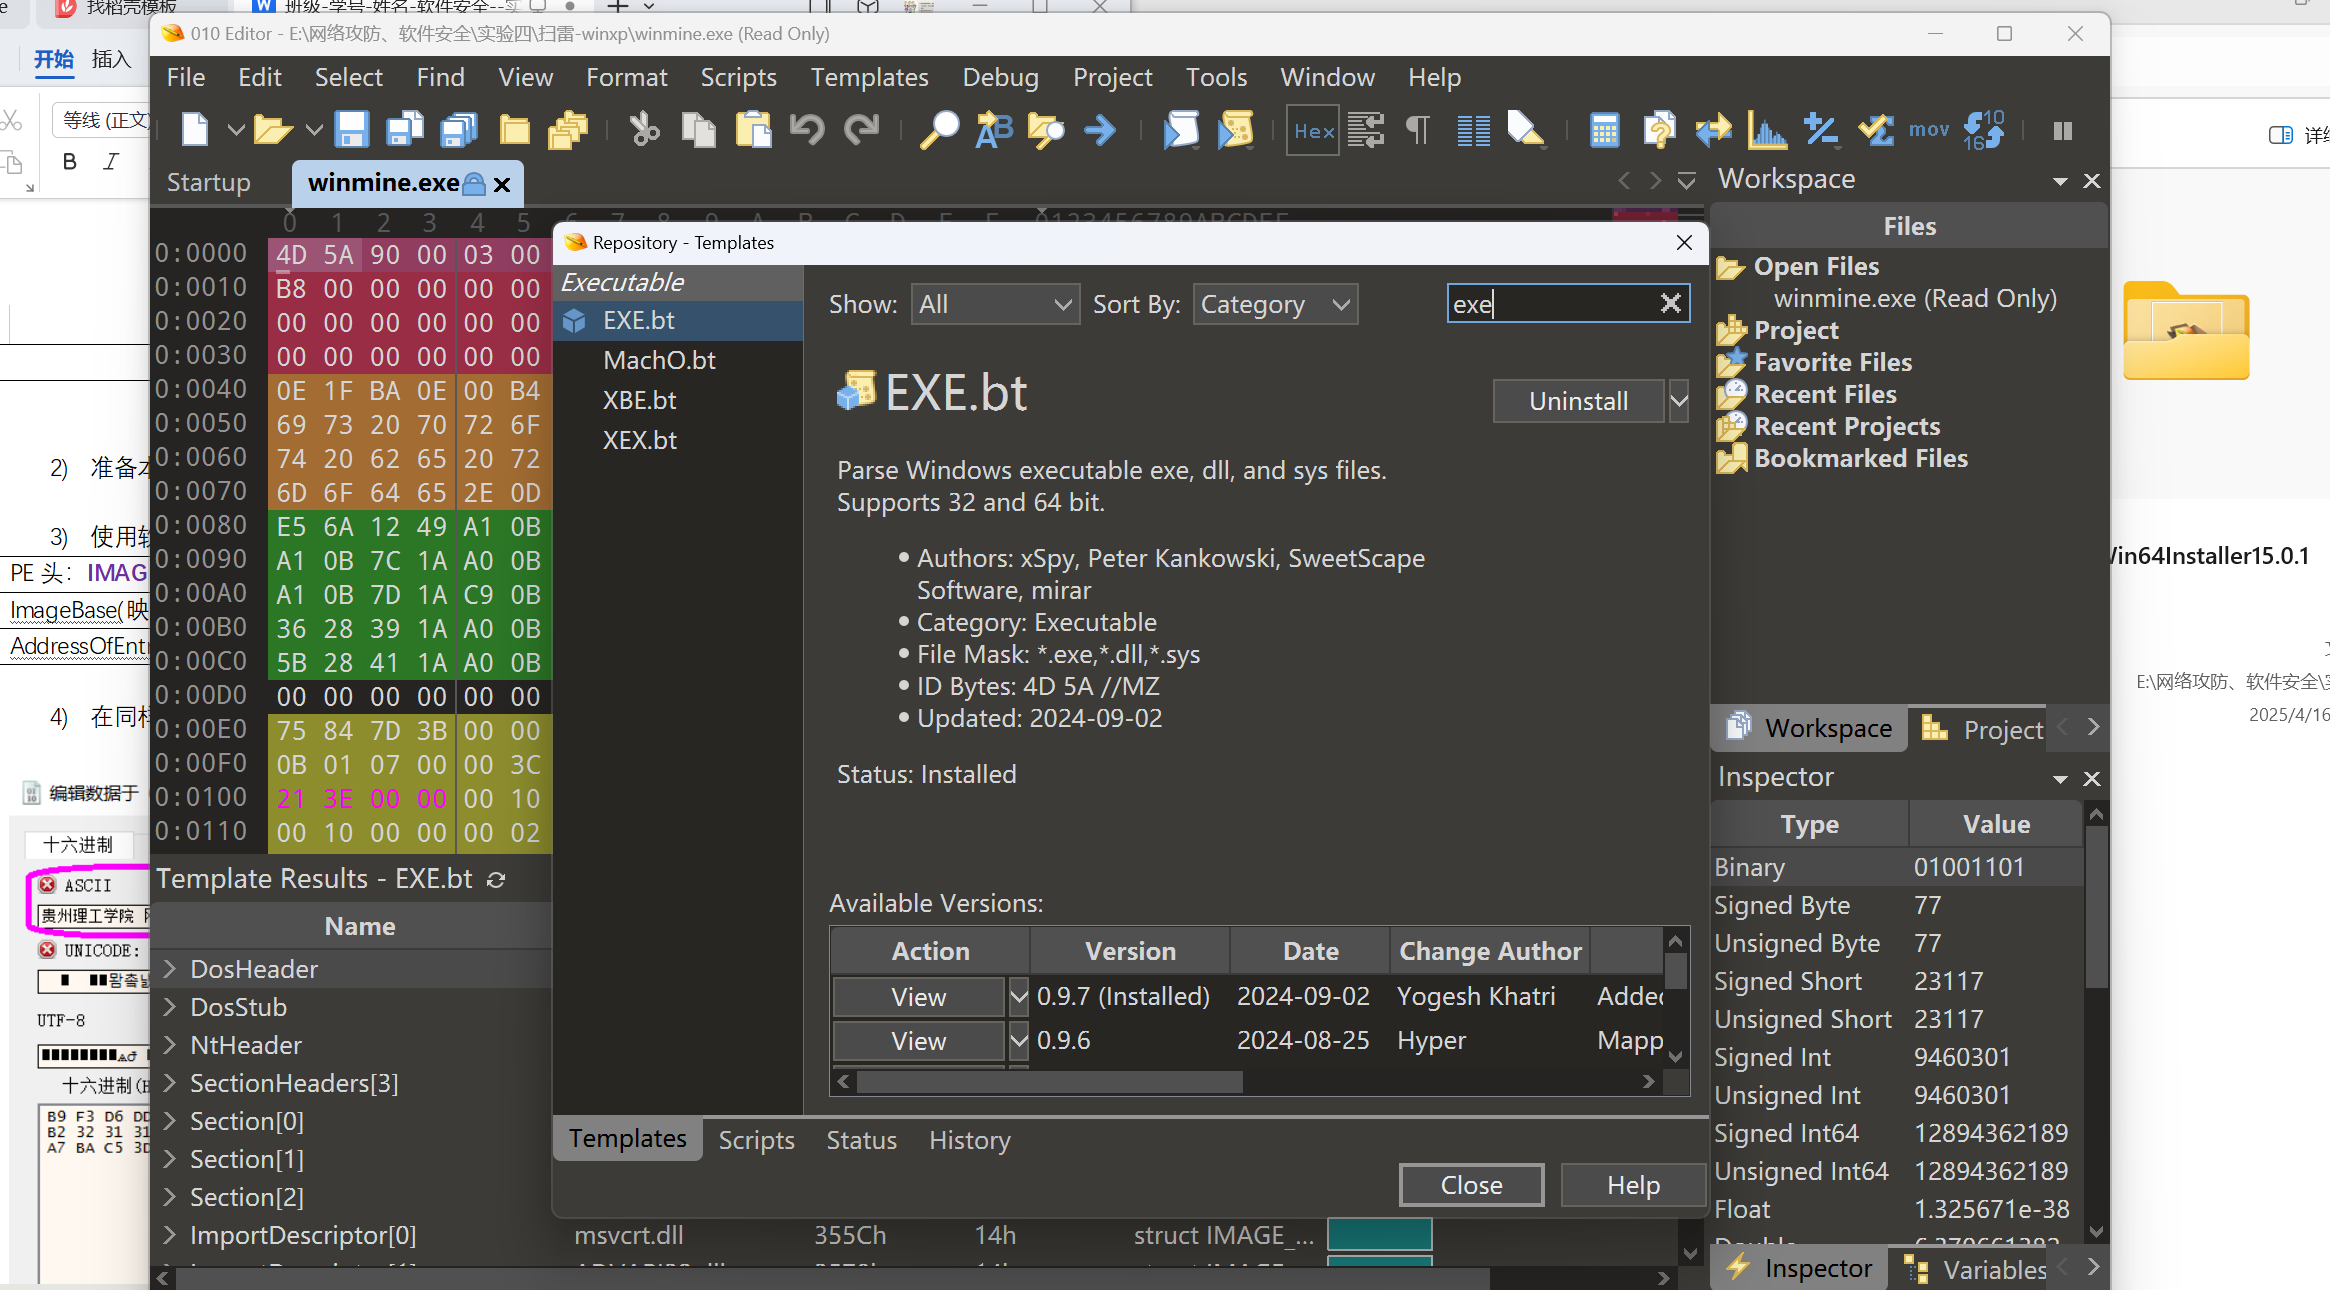Click the Close button in Repository dialog
This screenshot has height=1290, width=2330.
pyautogui.click(x=1470, y=1185)
